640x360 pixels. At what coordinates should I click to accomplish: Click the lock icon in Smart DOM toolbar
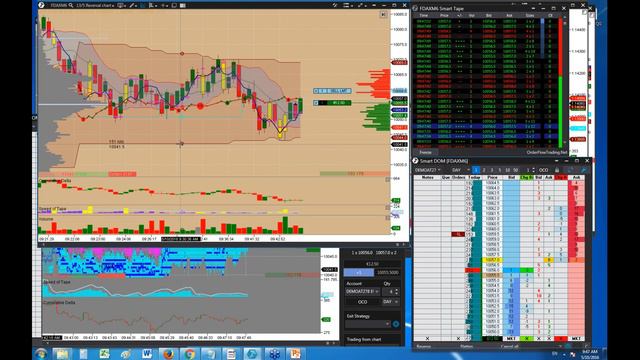[557, 170]
